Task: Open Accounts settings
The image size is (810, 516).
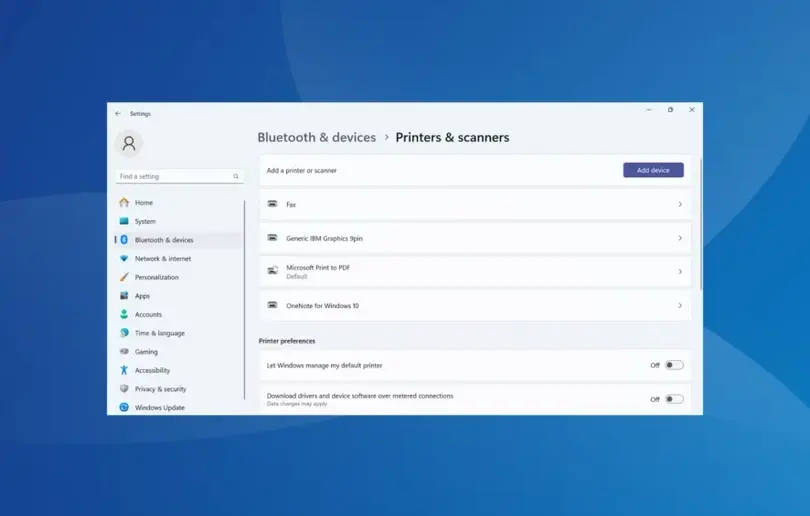Action: pyautogui.click(x=179, y=314)
